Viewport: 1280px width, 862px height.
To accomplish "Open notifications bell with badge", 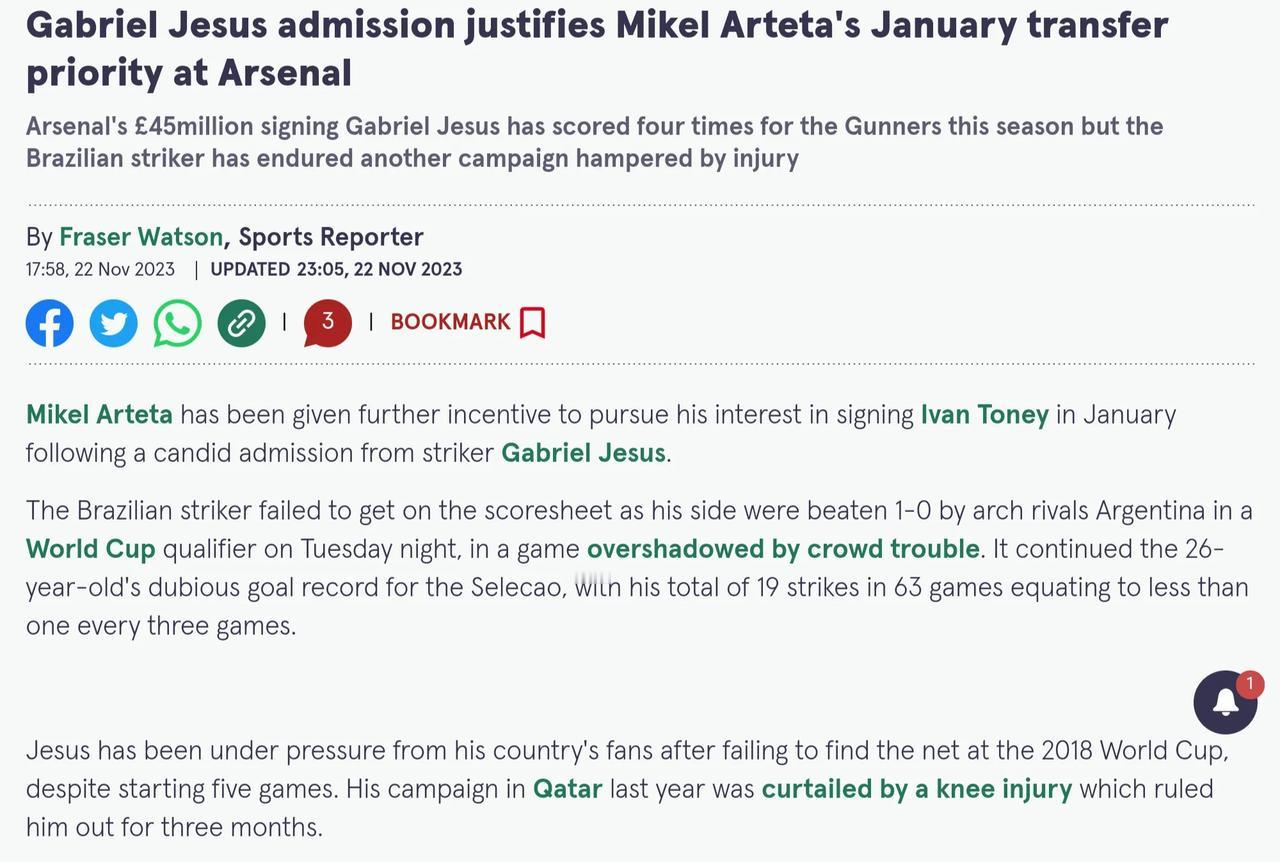I will click(1225, 702).
